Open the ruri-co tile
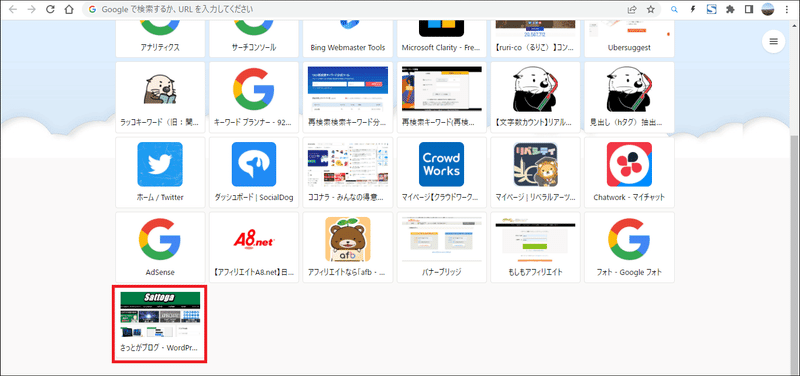This screenshot has width=800, height=376. (x=535, y=39)
